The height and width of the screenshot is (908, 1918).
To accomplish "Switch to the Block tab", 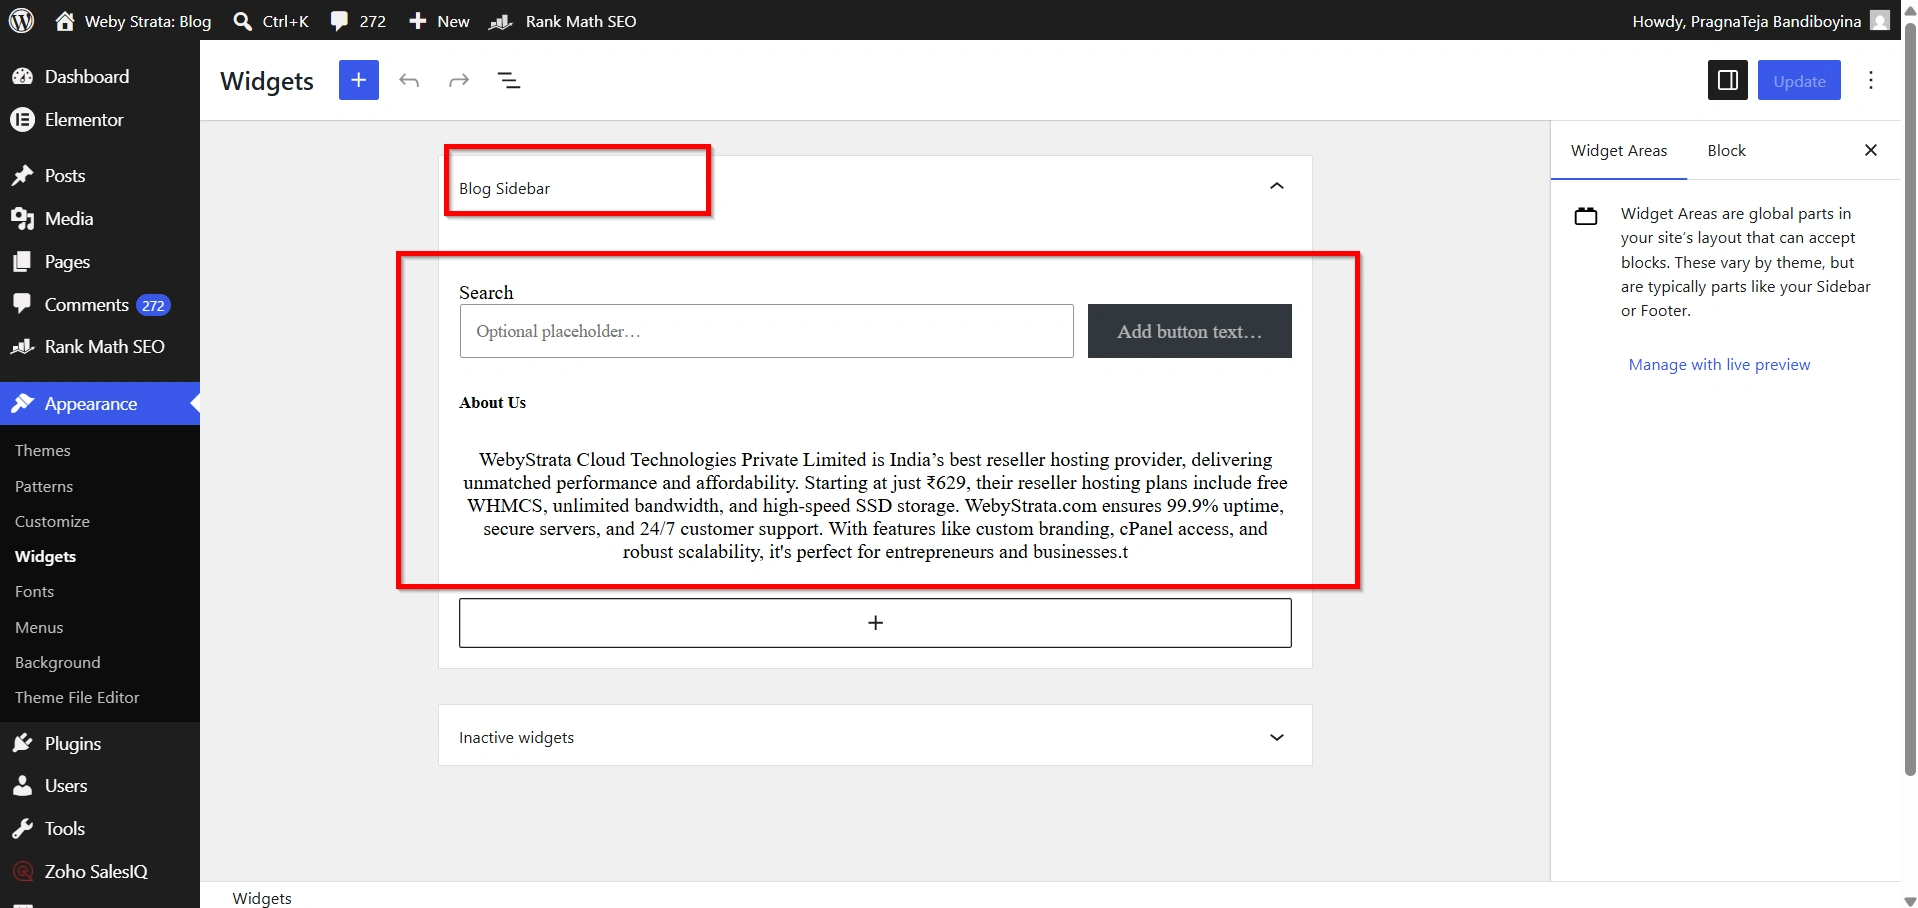I will (1726, 151).
